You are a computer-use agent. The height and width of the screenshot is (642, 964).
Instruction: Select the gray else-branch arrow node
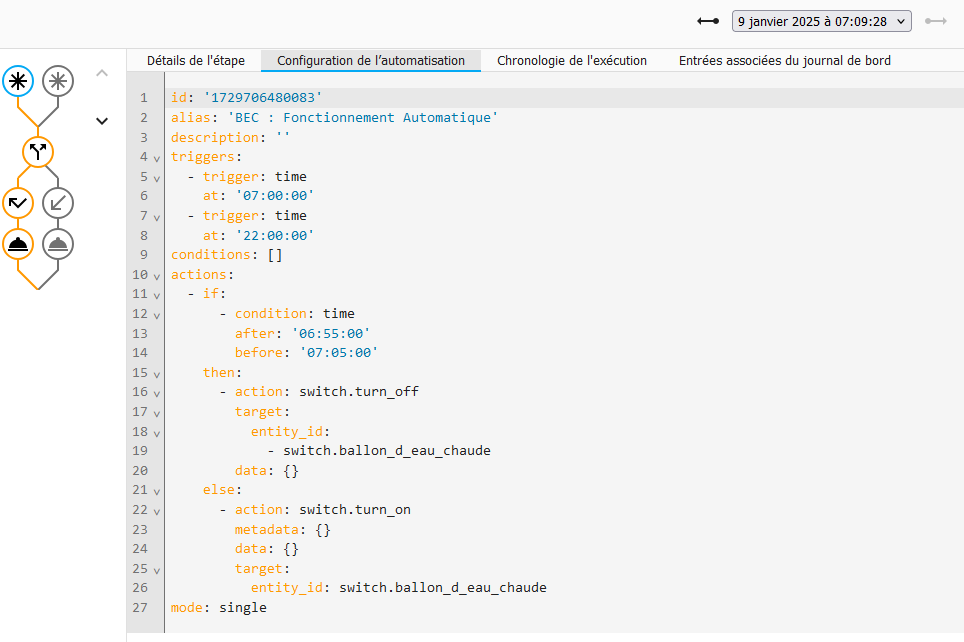[x=58, y=203]
